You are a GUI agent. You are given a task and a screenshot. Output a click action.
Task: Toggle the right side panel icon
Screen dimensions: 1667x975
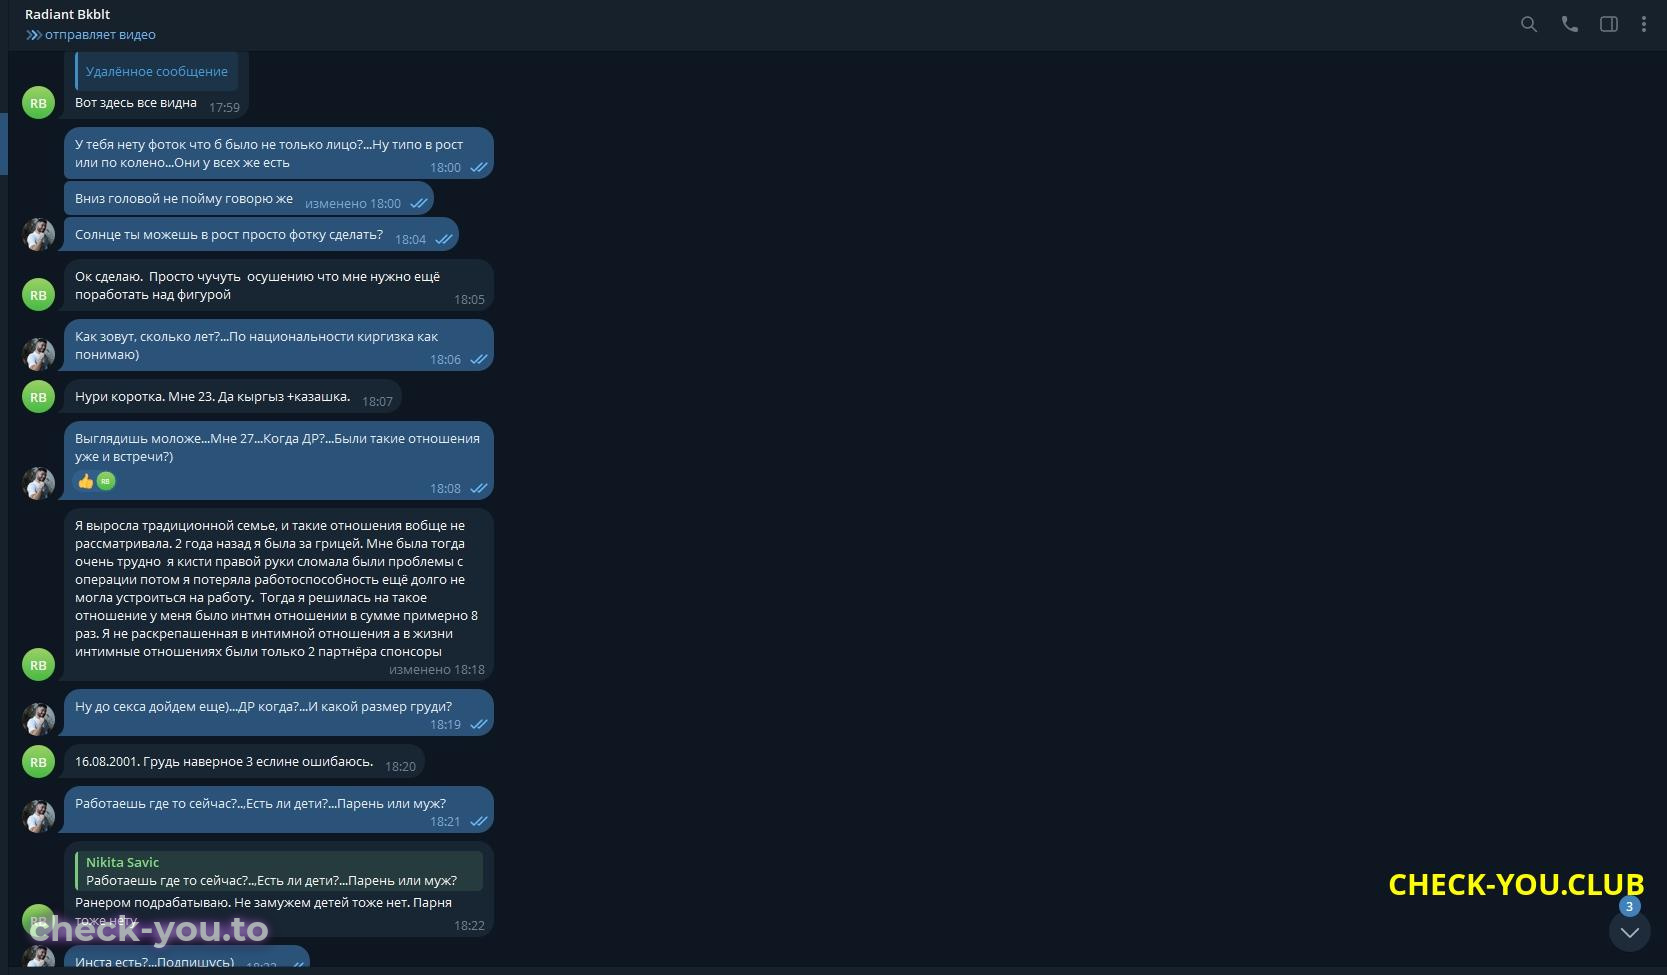point(1609,24)
